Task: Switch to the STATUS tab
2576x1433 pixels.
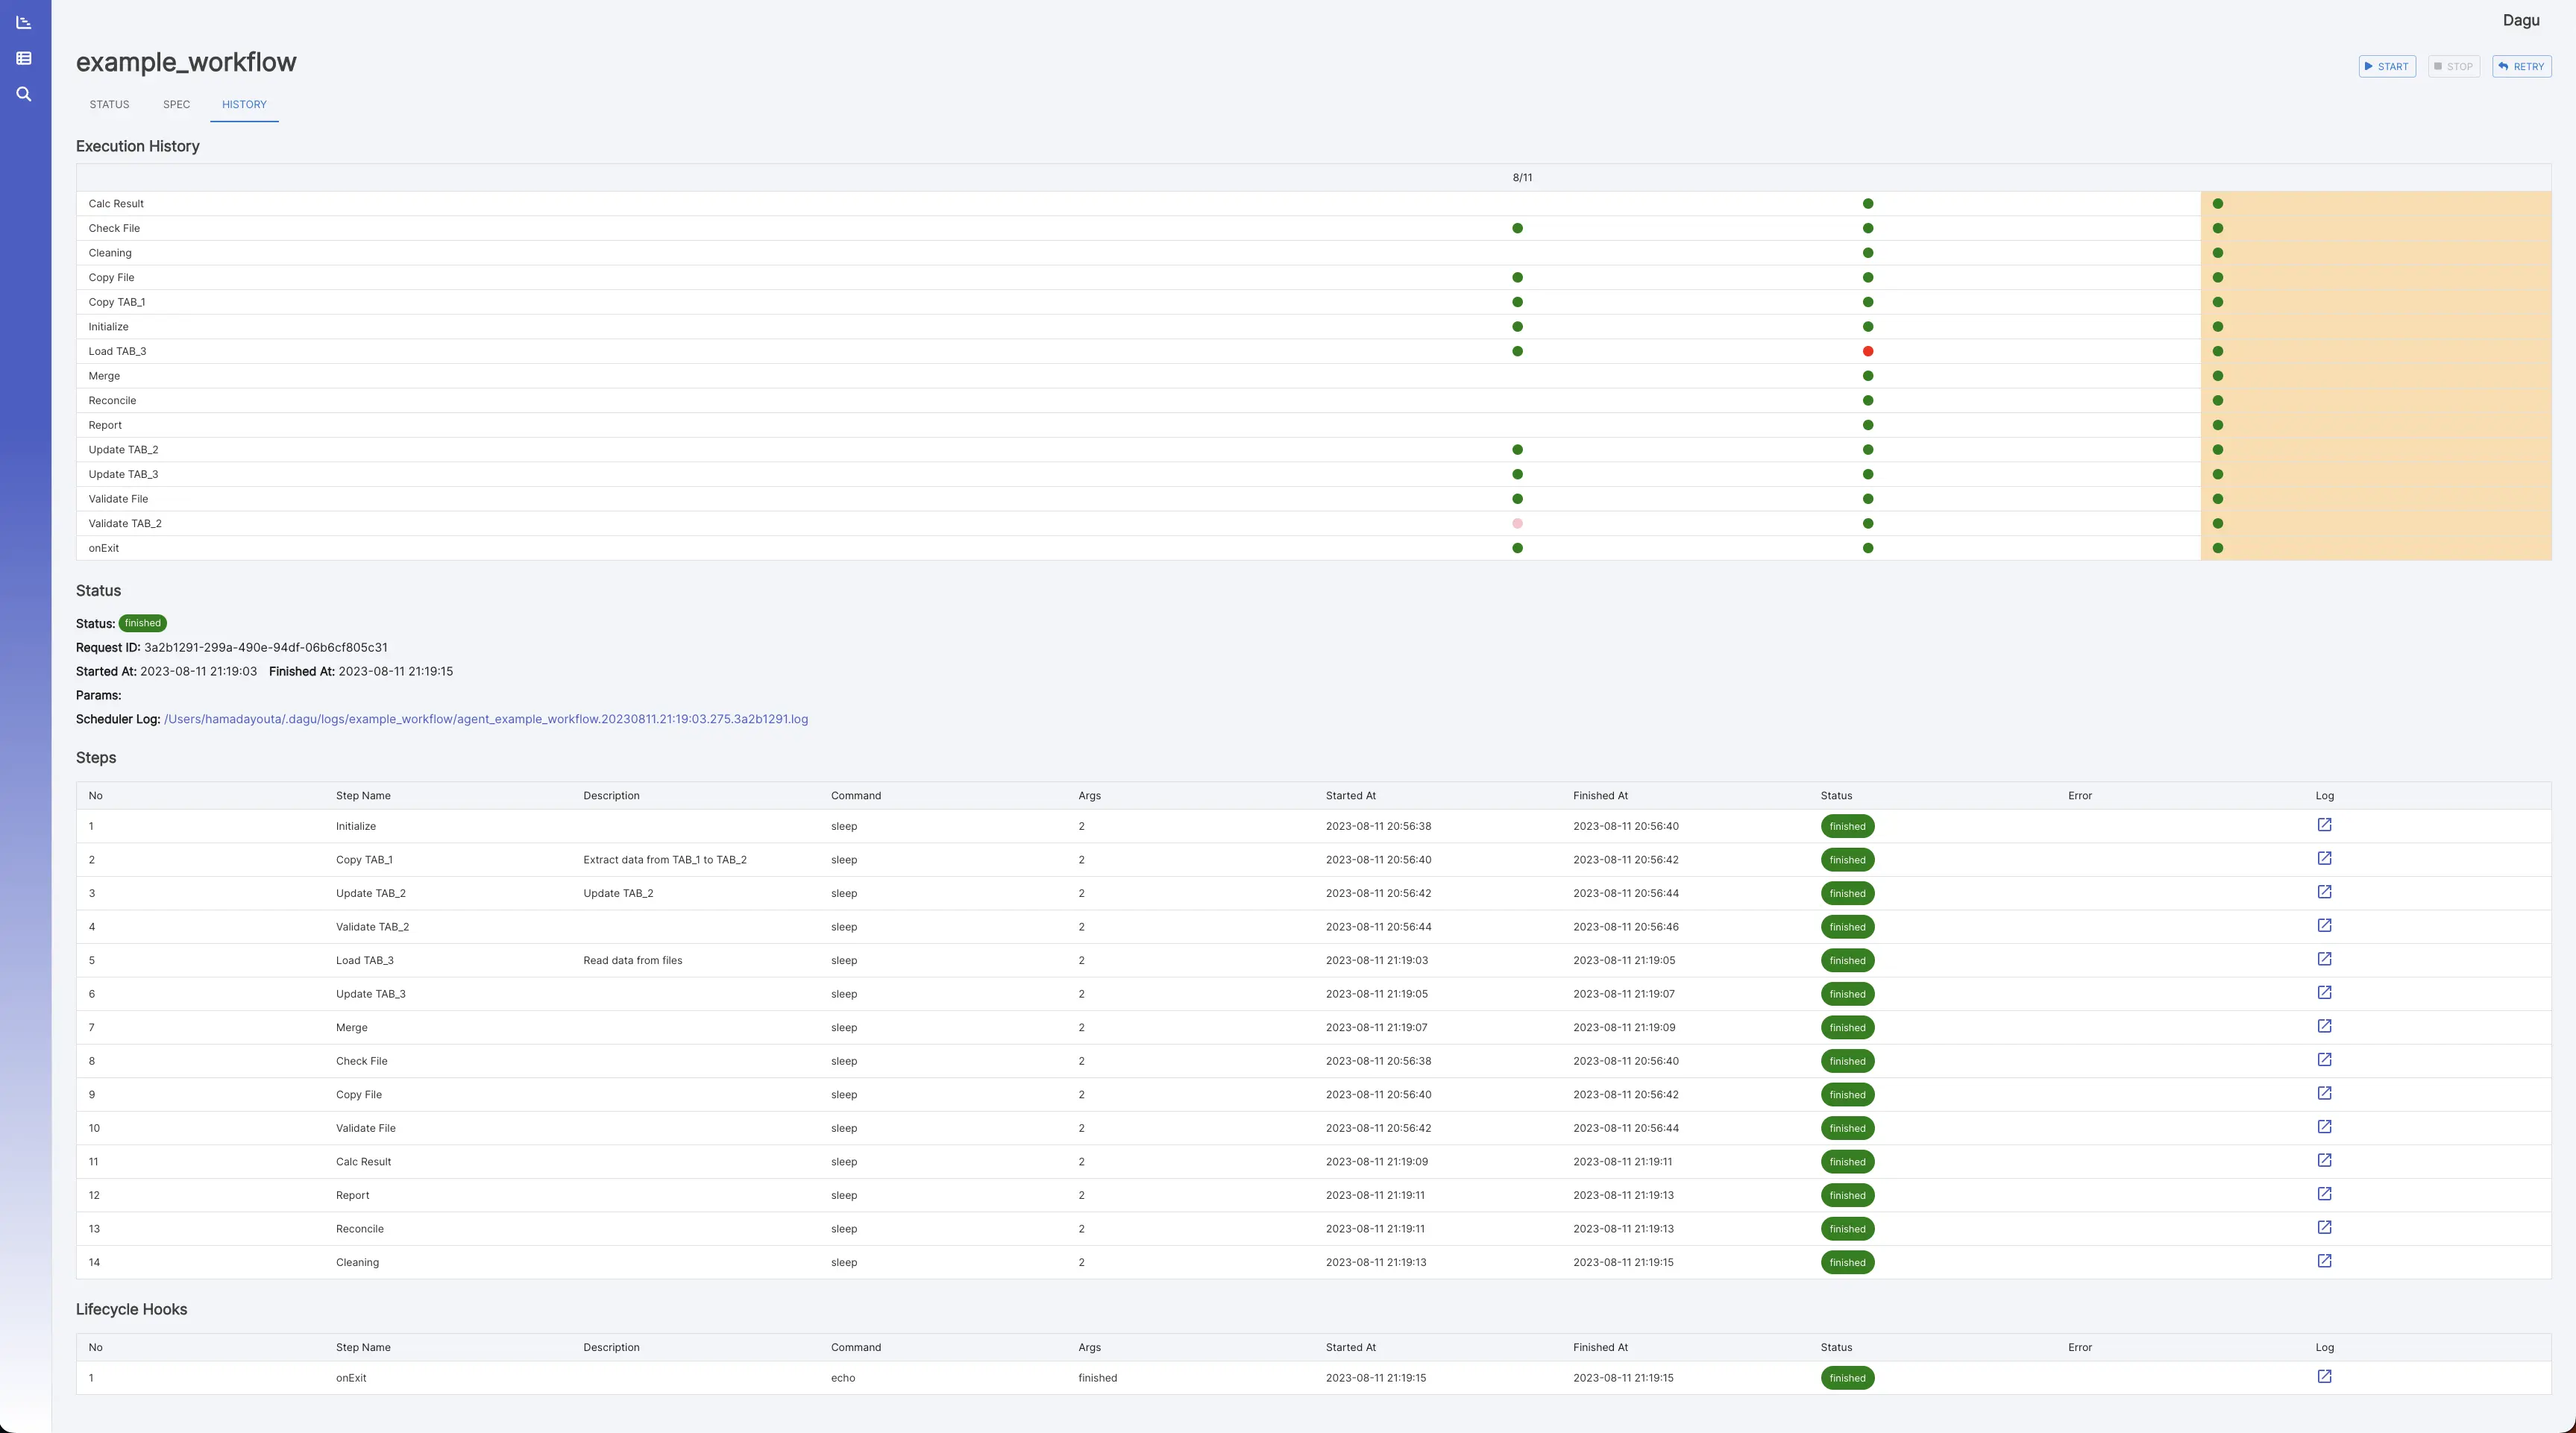Action: point(109,104)
